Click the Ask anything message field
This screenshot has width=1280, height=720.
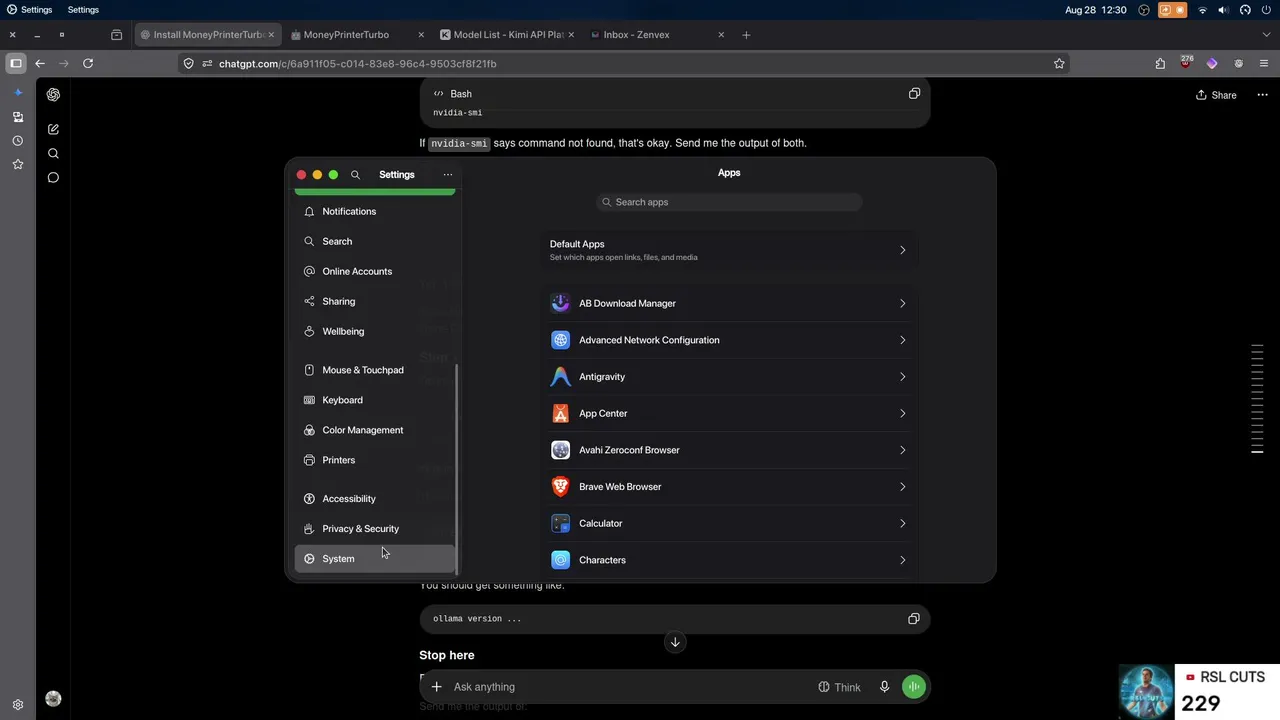point(630,687)
